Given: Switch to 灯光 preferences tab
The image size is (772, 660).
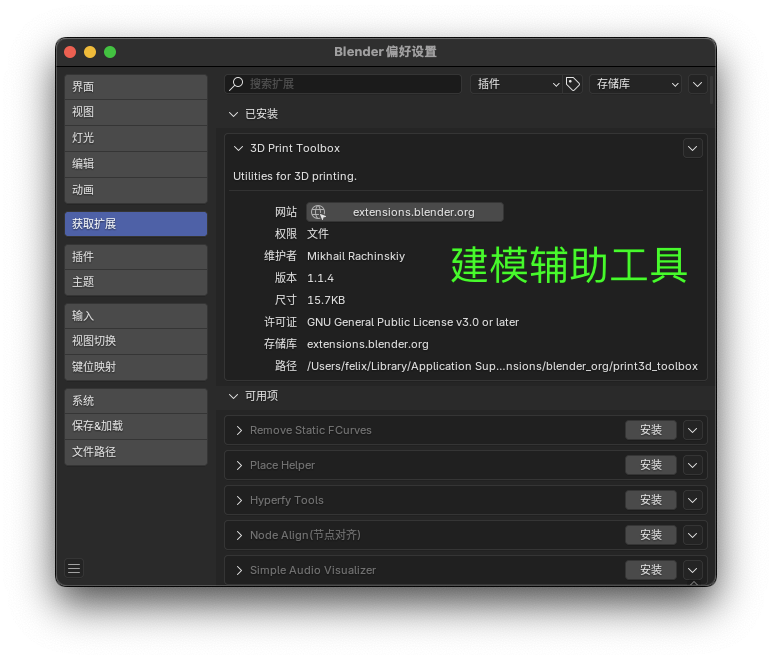Looking at the screenshot, I should pyautogui.click(x=136, y=138).
